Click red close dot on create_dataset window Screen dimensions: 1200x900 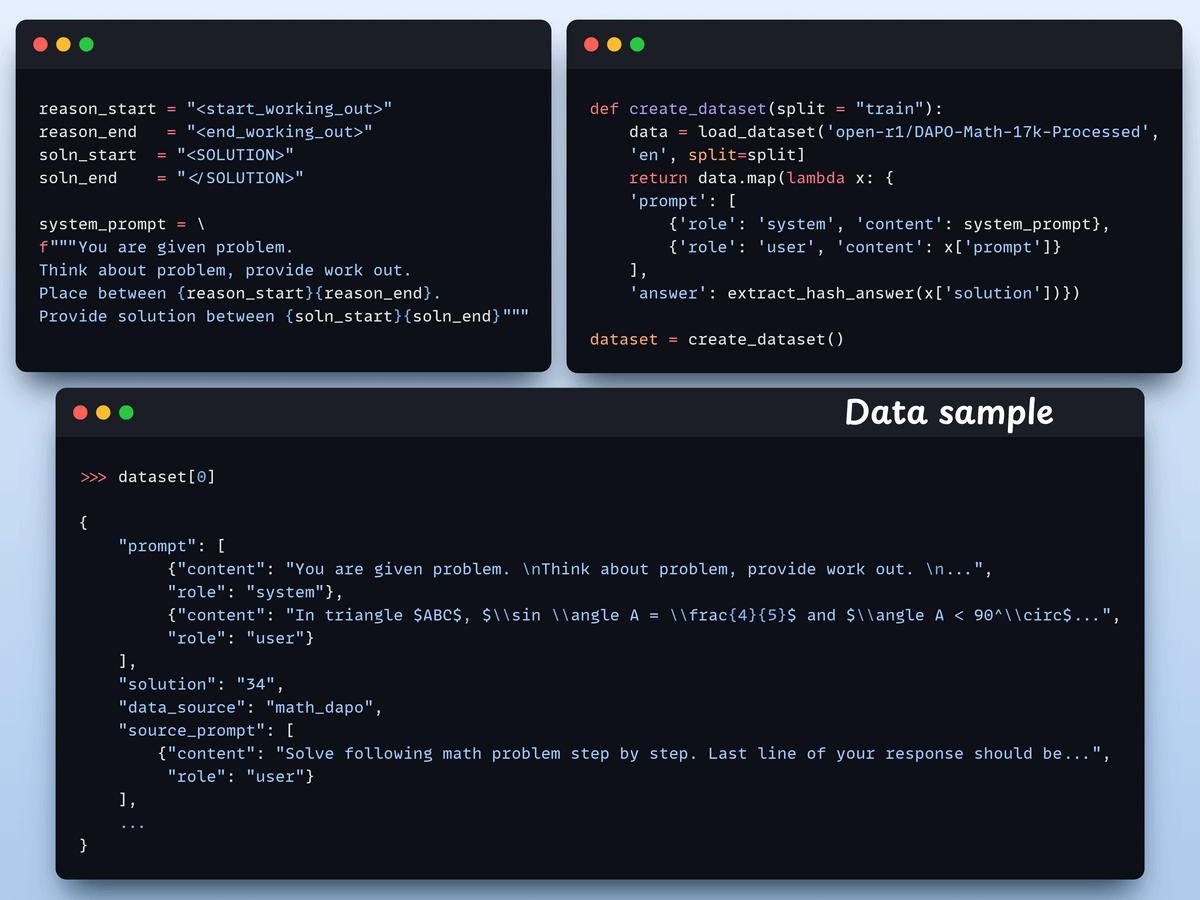point(591,44)
